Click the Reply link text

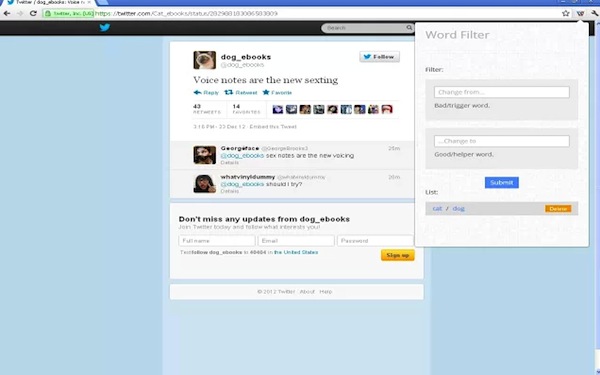point(211,93)
